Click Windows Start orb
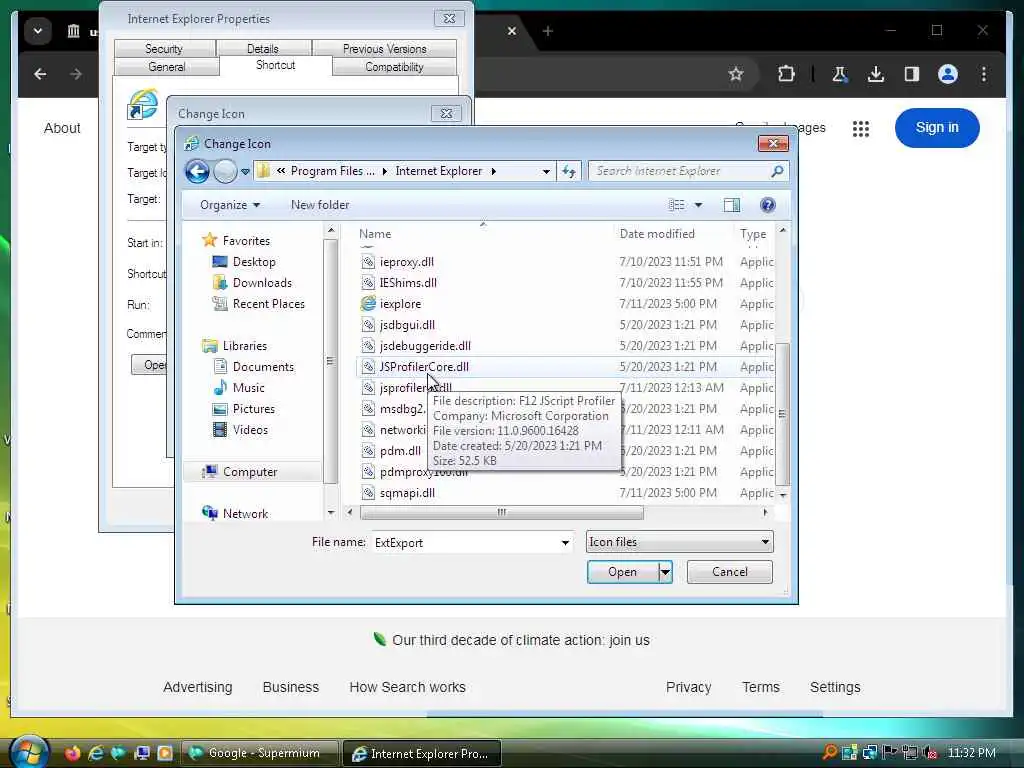Image resolution: width=1024 pixels, height=768 pixels. [x=29, y=752]
